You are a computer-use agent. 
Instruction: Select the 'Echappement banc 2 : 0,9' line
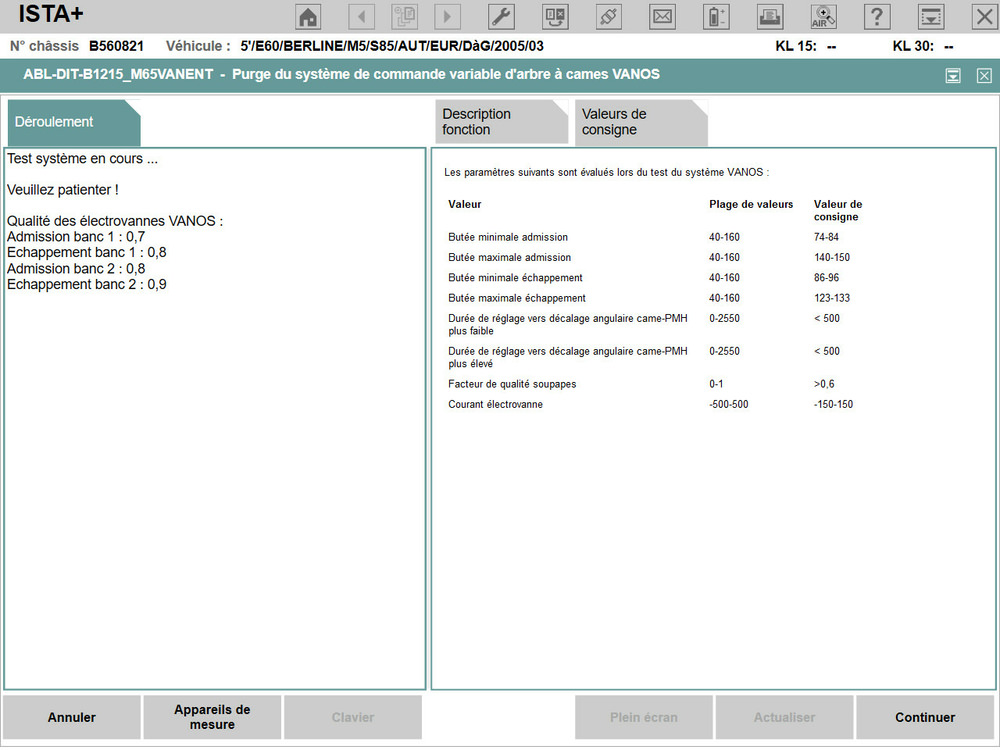point(87,284)
